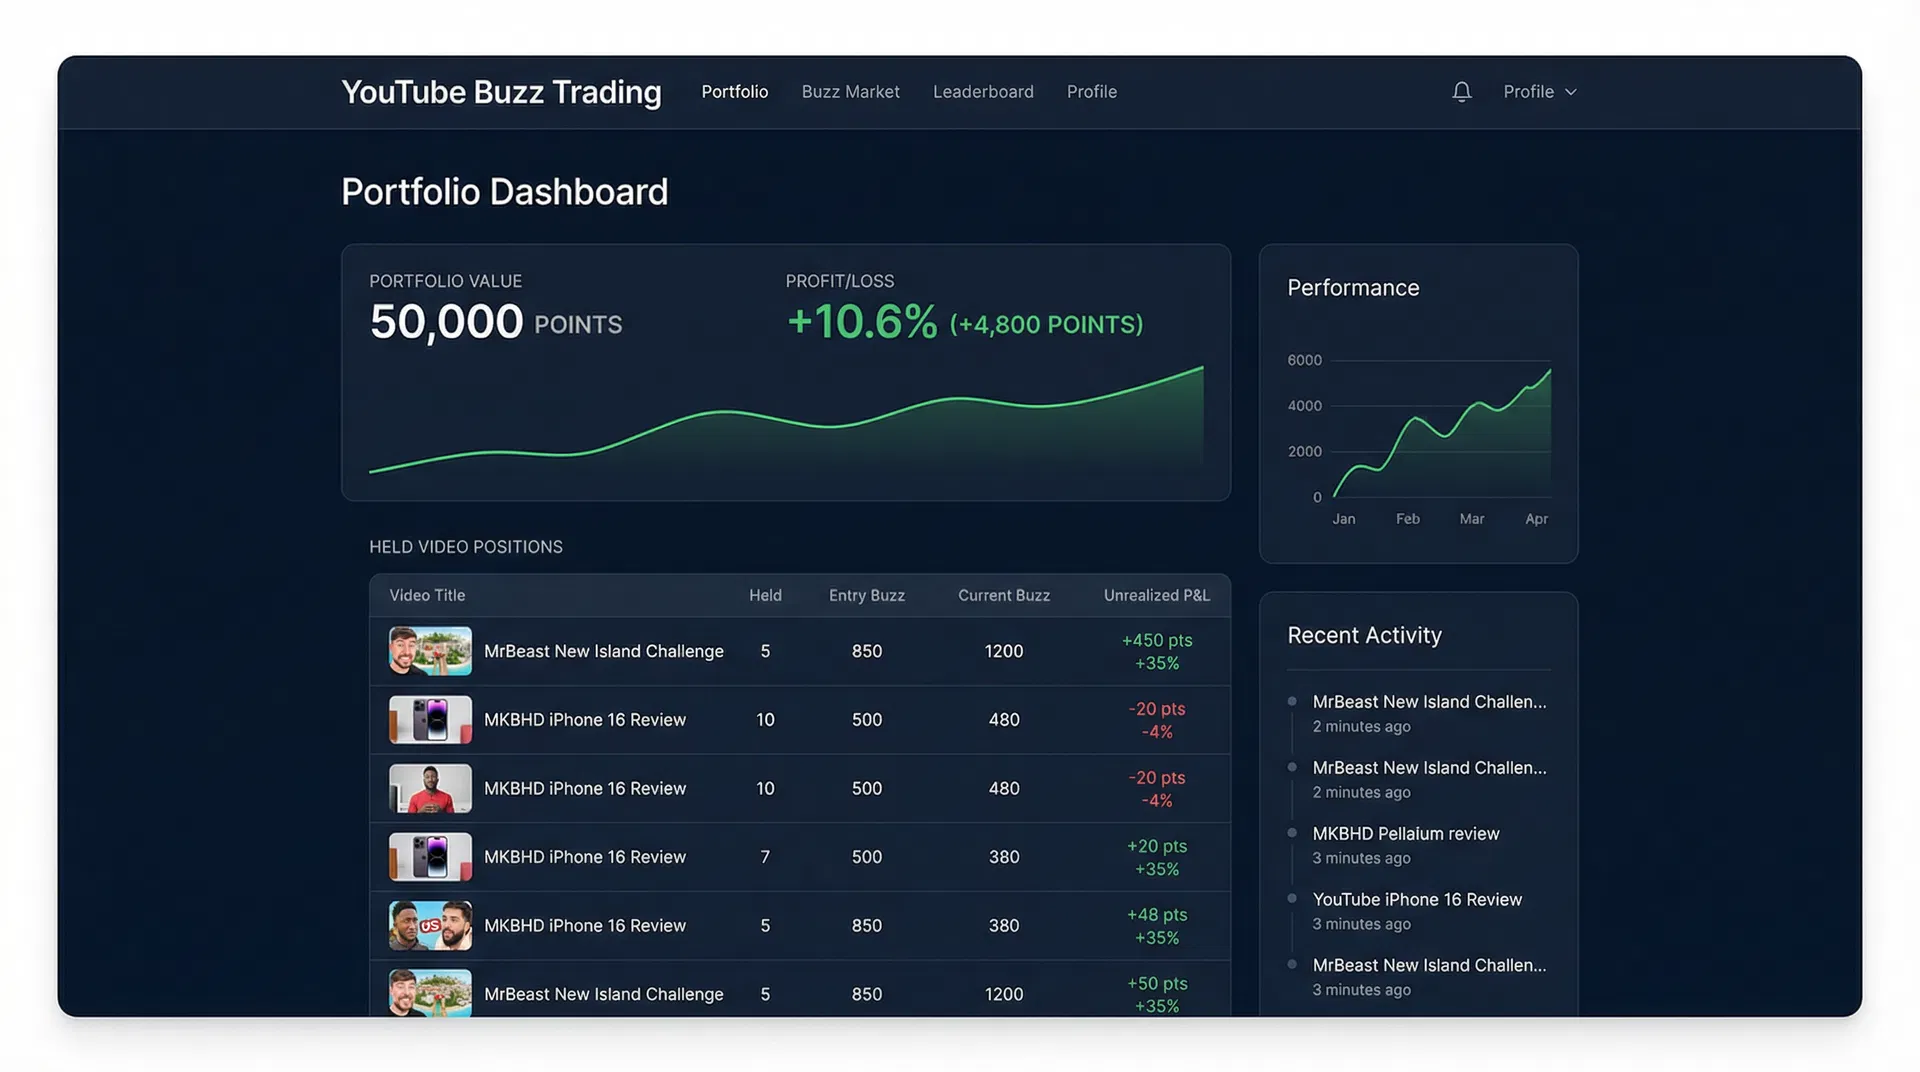Click the +10.6% profit/loss figure
Screen dimensions: 1920x1072
(862, 322)
